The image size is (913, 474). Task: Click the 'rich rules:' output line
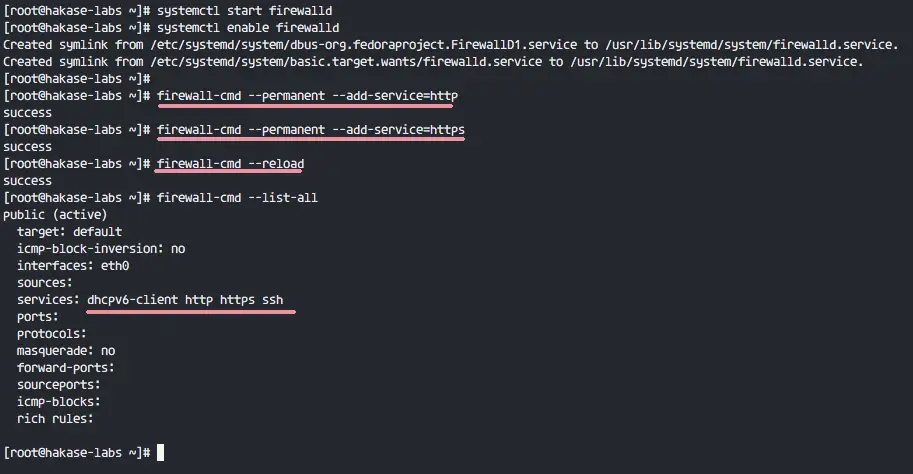[x=55, y=419]
